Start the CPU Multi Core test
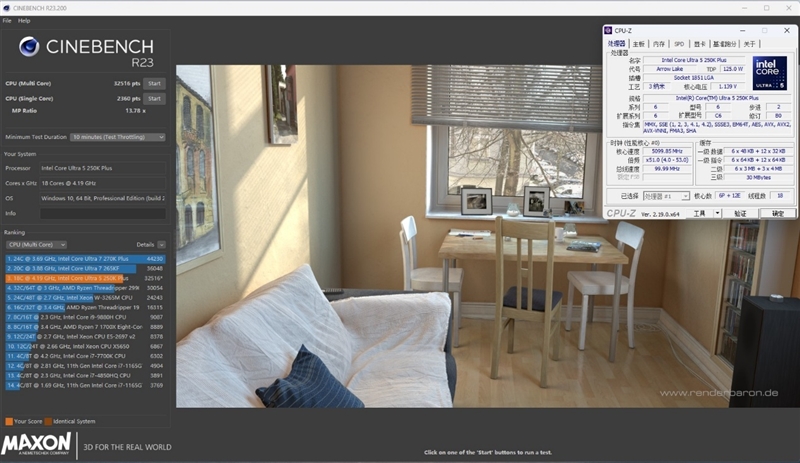 click(154, 83)
